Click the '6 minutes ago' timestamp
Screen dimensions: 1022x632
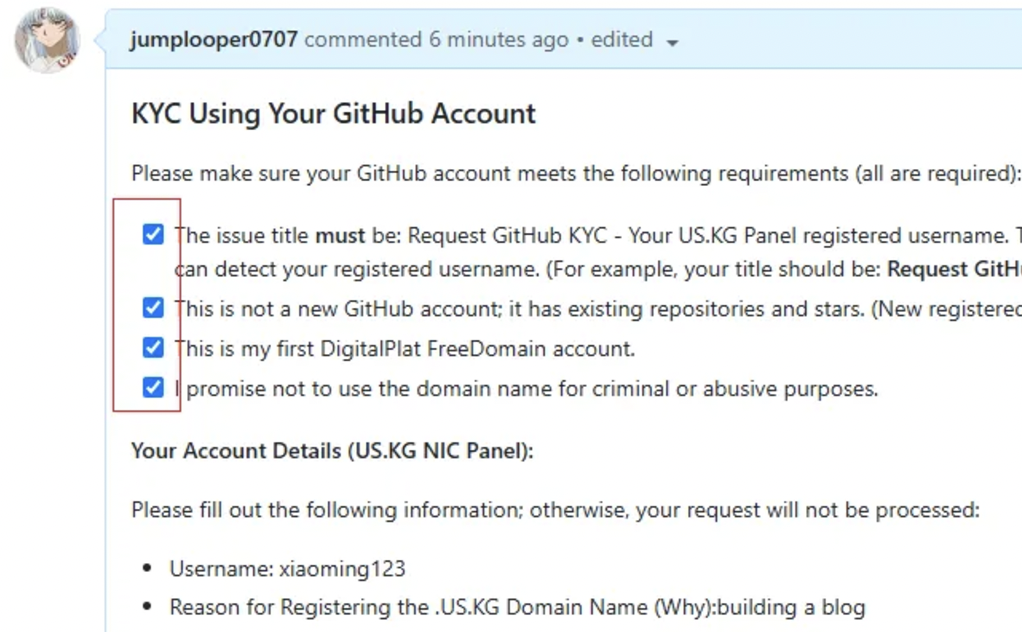[499, 40]
